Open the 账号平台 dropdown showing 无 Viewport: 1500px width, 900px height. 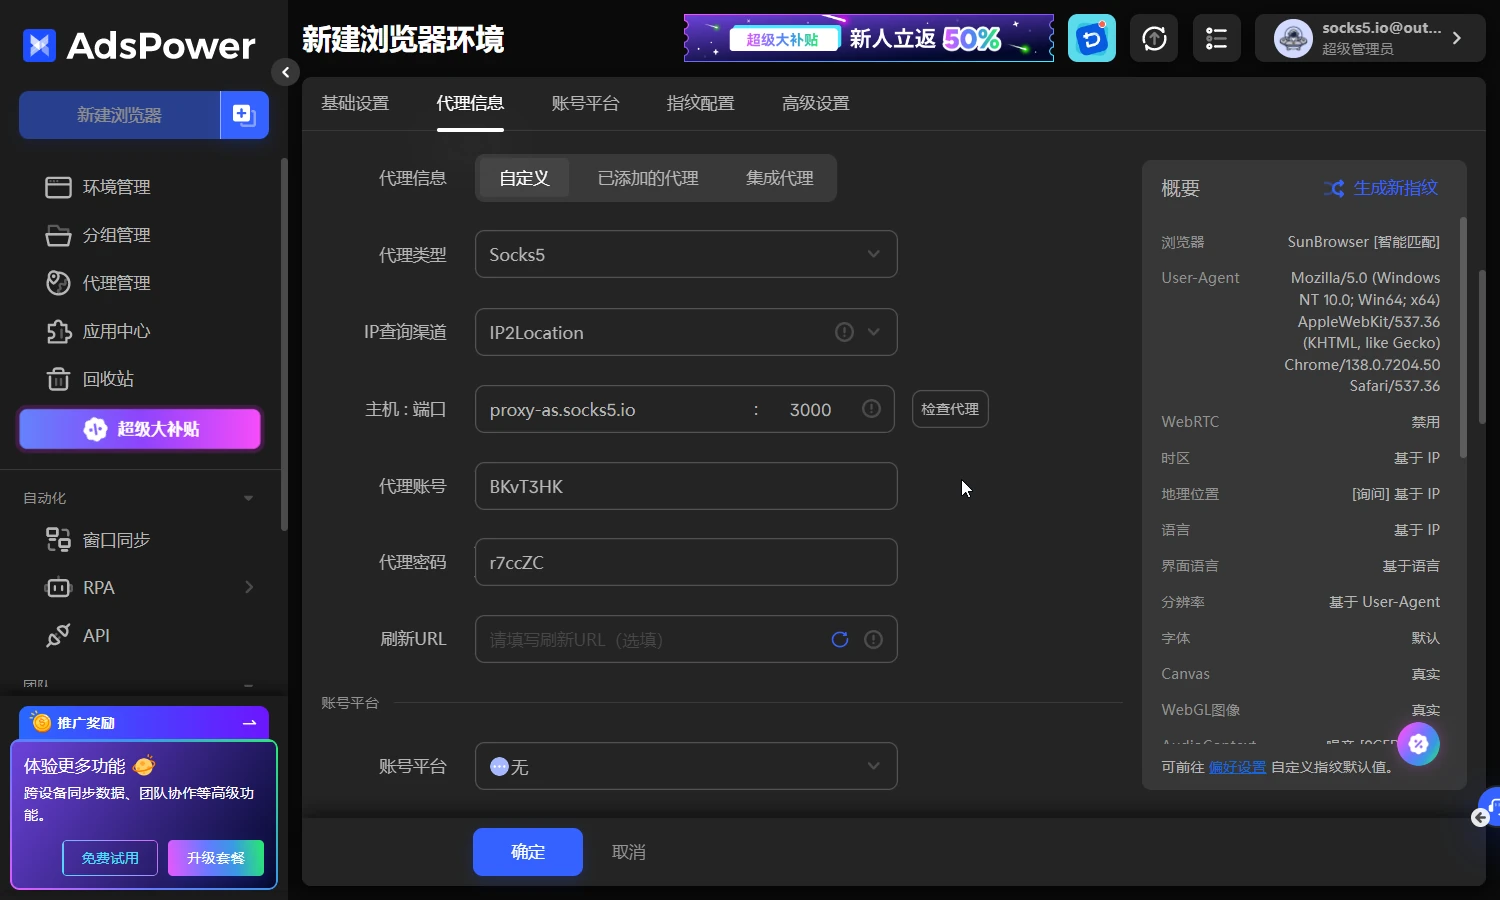point(686,766)
